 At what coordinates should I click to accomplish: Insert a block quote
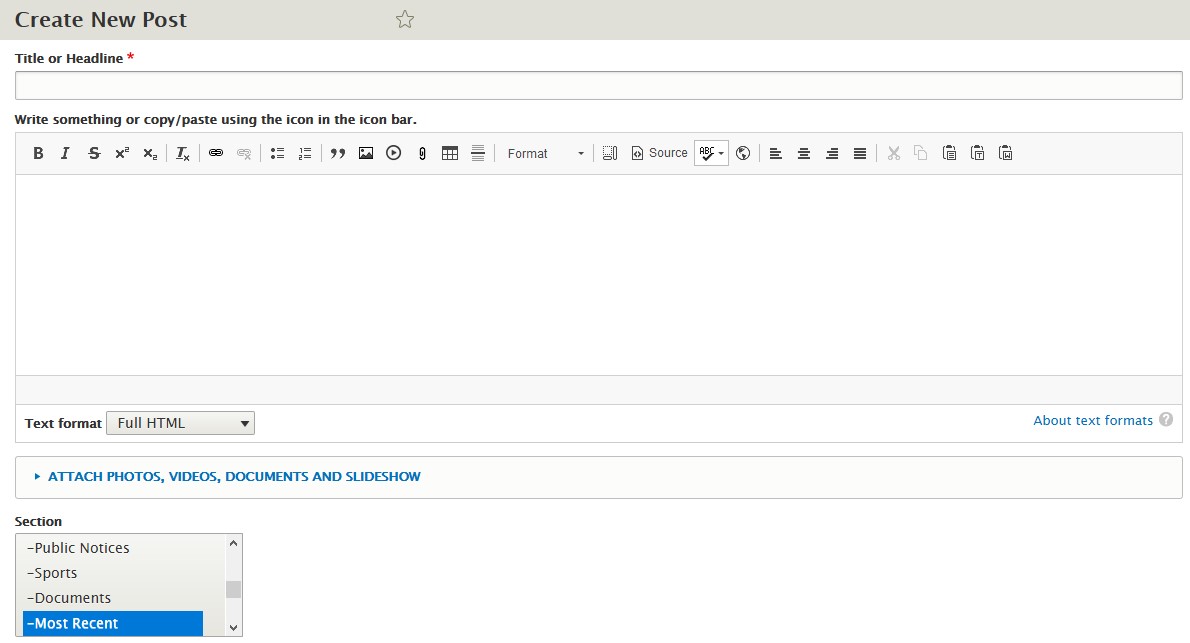338,153
